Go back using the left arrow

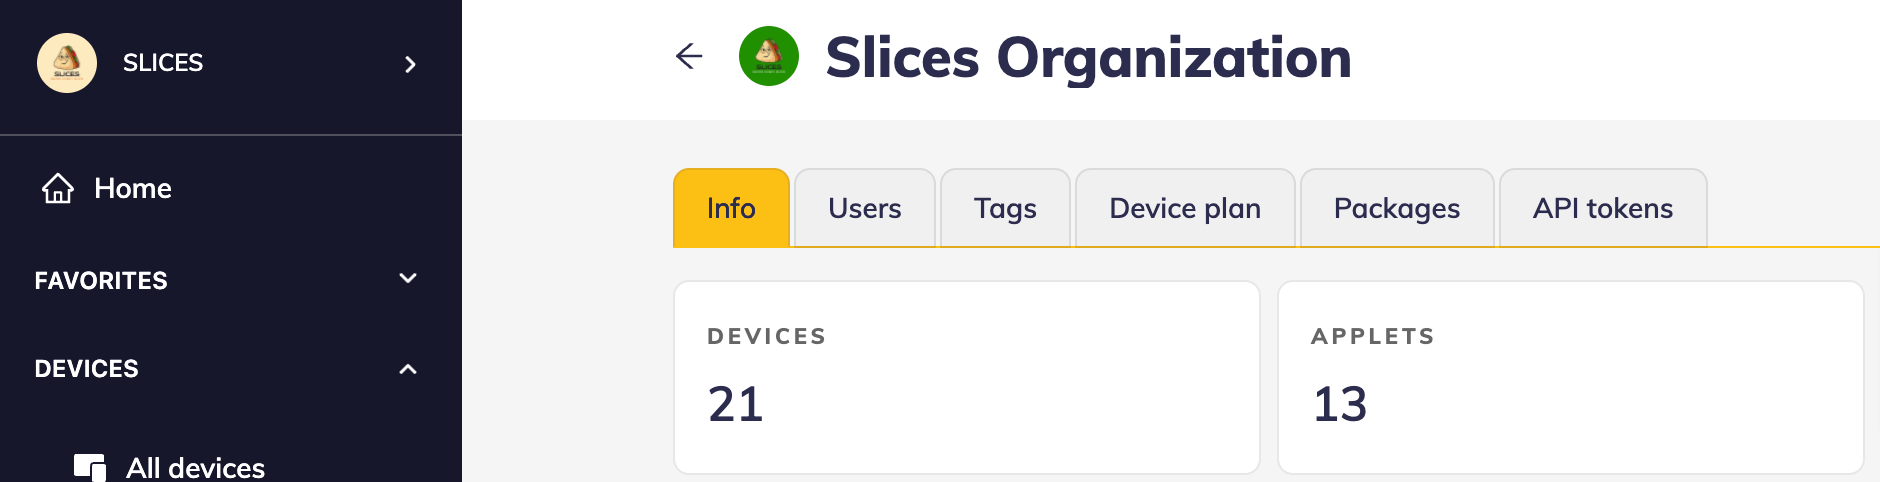(x=689, y=56)
